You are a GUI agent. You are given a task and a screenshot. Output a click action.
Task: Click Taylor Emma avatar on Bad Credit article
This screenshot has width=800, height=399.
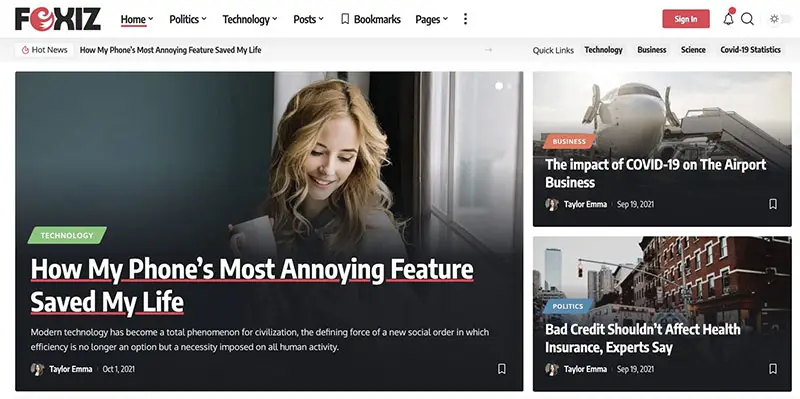[x=552, y=369]
